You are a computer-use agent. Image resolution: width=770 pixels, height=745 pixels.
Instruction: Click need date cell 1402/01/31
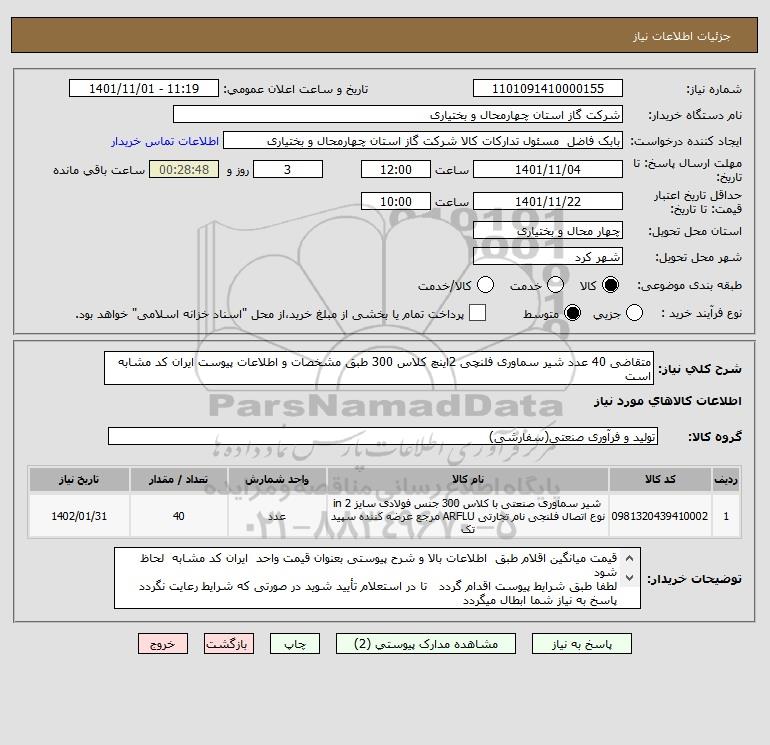pyautogui.click(x=79, y=516)
